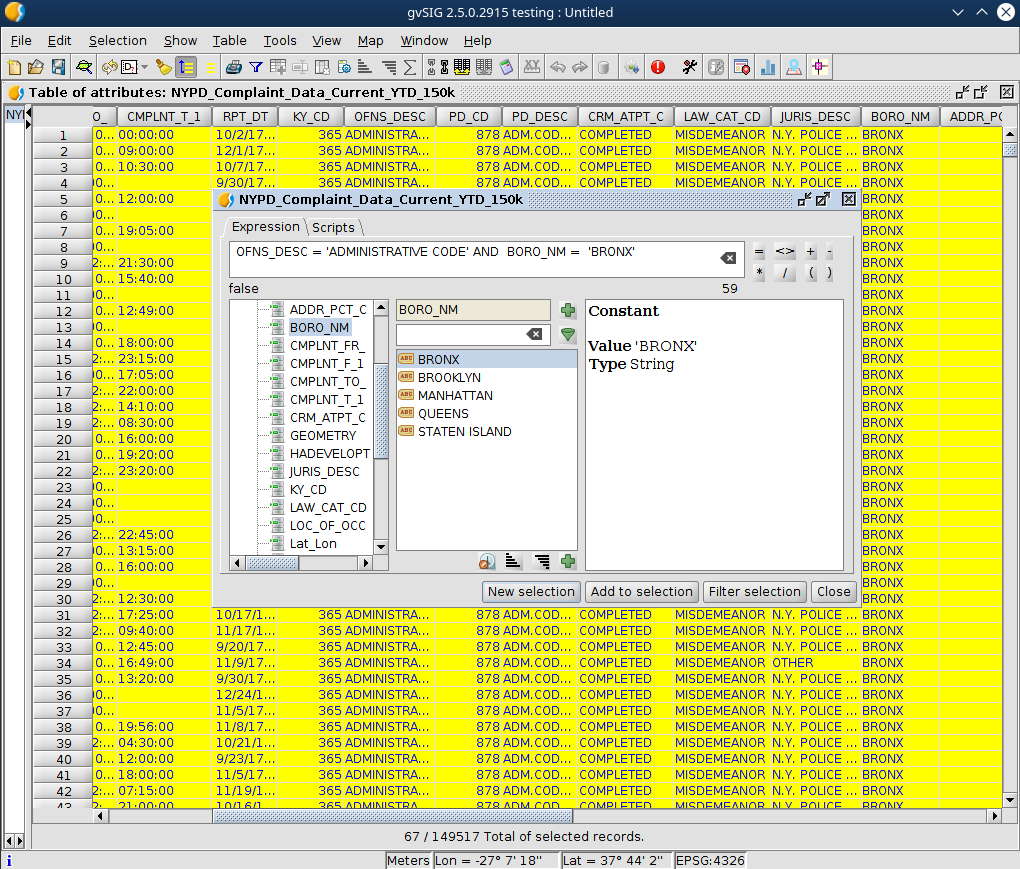The height and width of the screenshot is (869, 1020).
Task: Click the save project floppy disk icon
Action: click(x=59, y=67)
